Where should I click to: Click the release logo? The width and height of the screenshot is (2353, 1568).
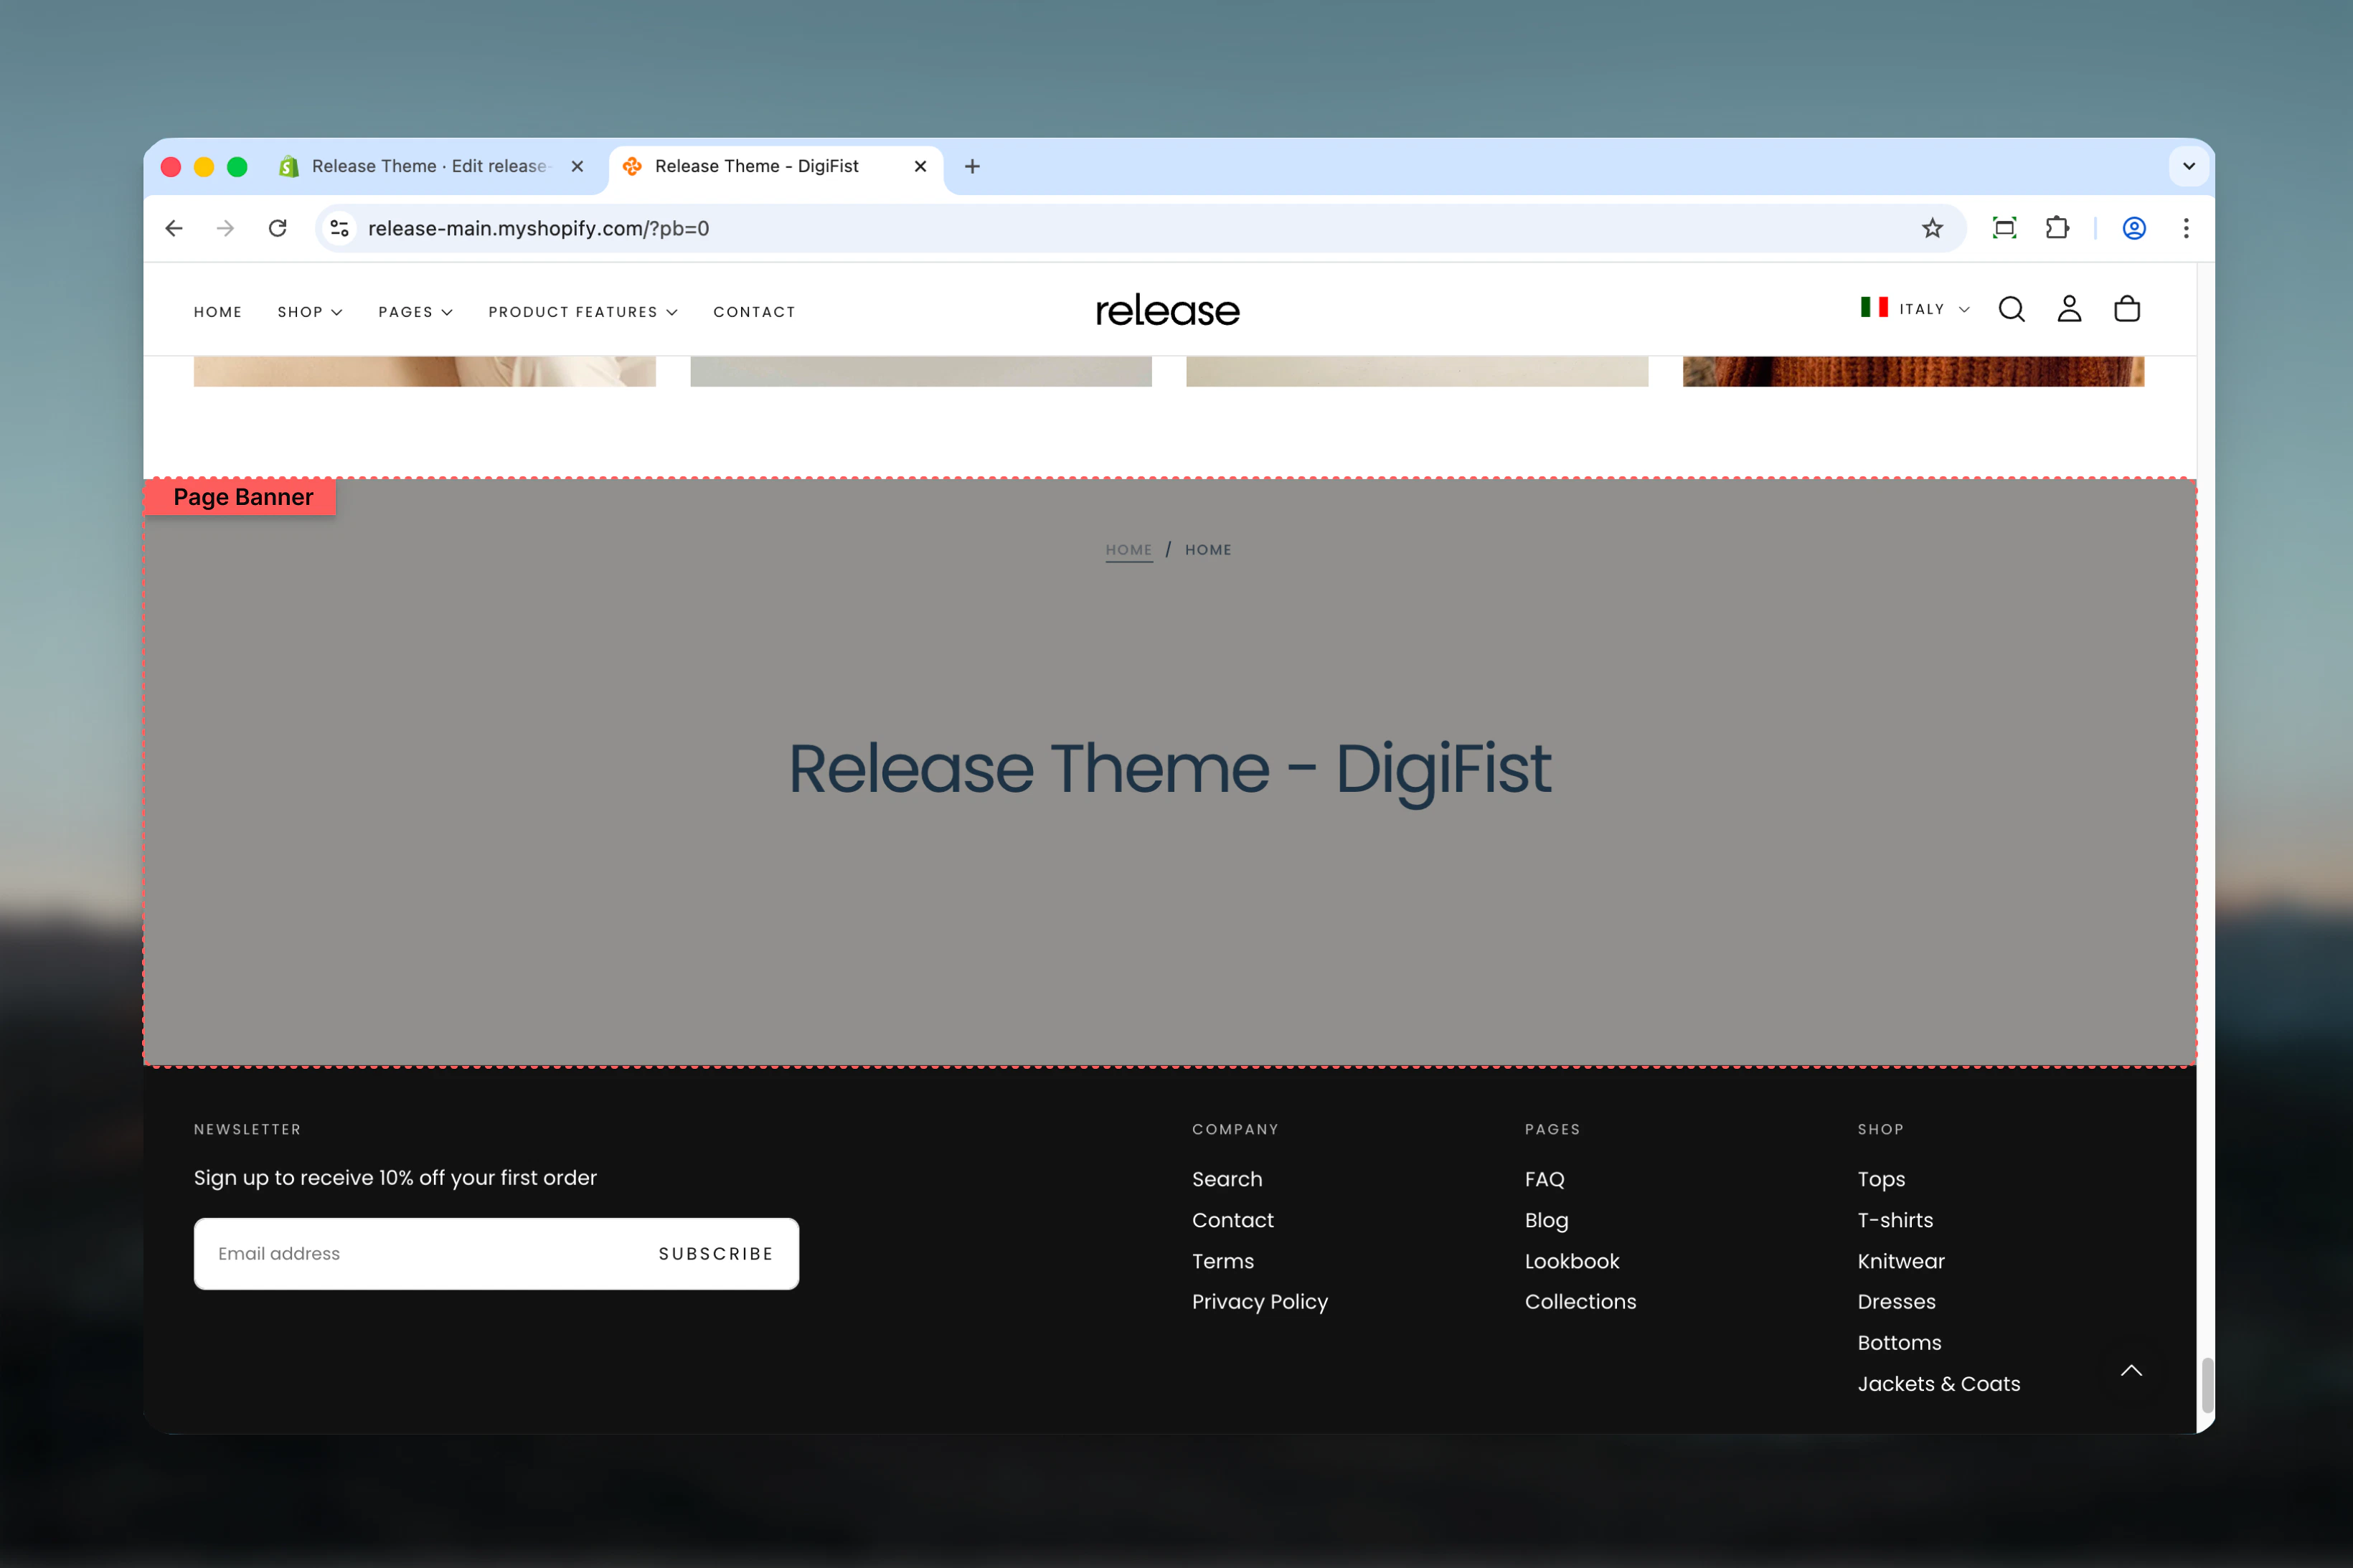click(x=1167, y=310)
